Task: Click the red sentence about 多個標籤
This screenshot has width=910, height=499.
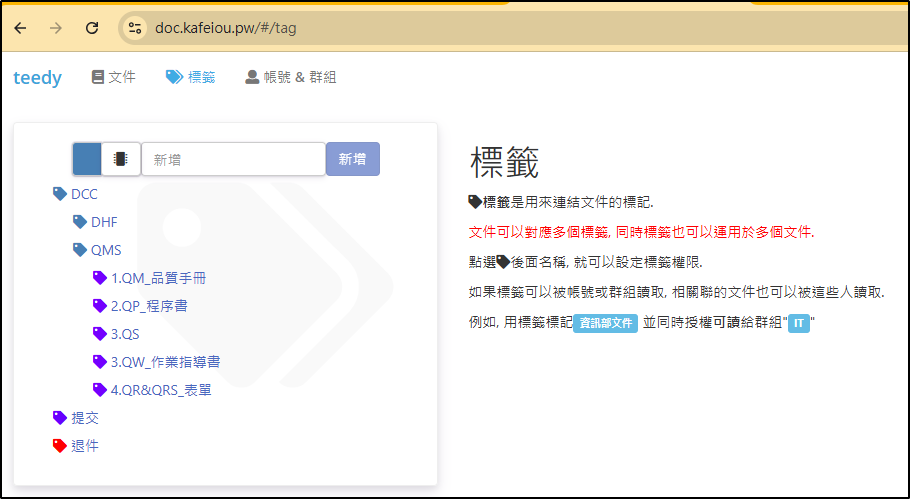Action: point(641,232)
